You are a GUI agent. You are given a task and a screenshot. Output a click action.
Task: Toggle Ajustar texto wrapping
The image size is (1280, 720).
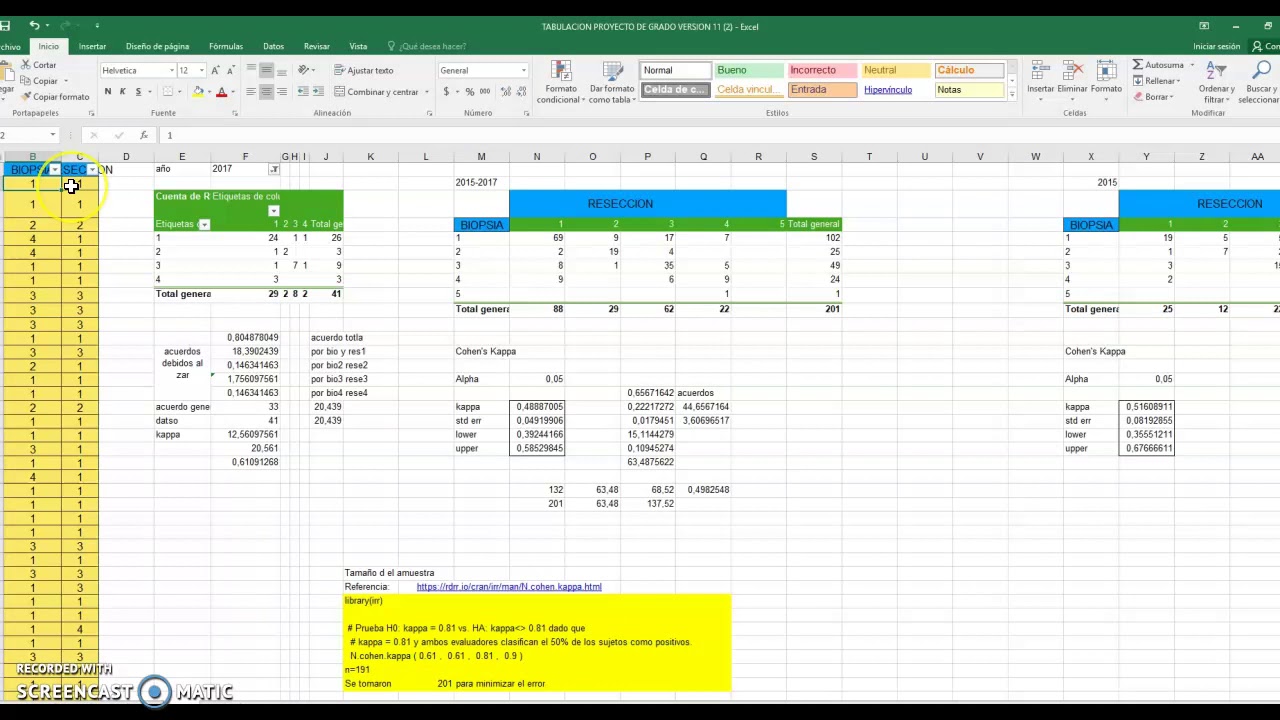(364, 70)
